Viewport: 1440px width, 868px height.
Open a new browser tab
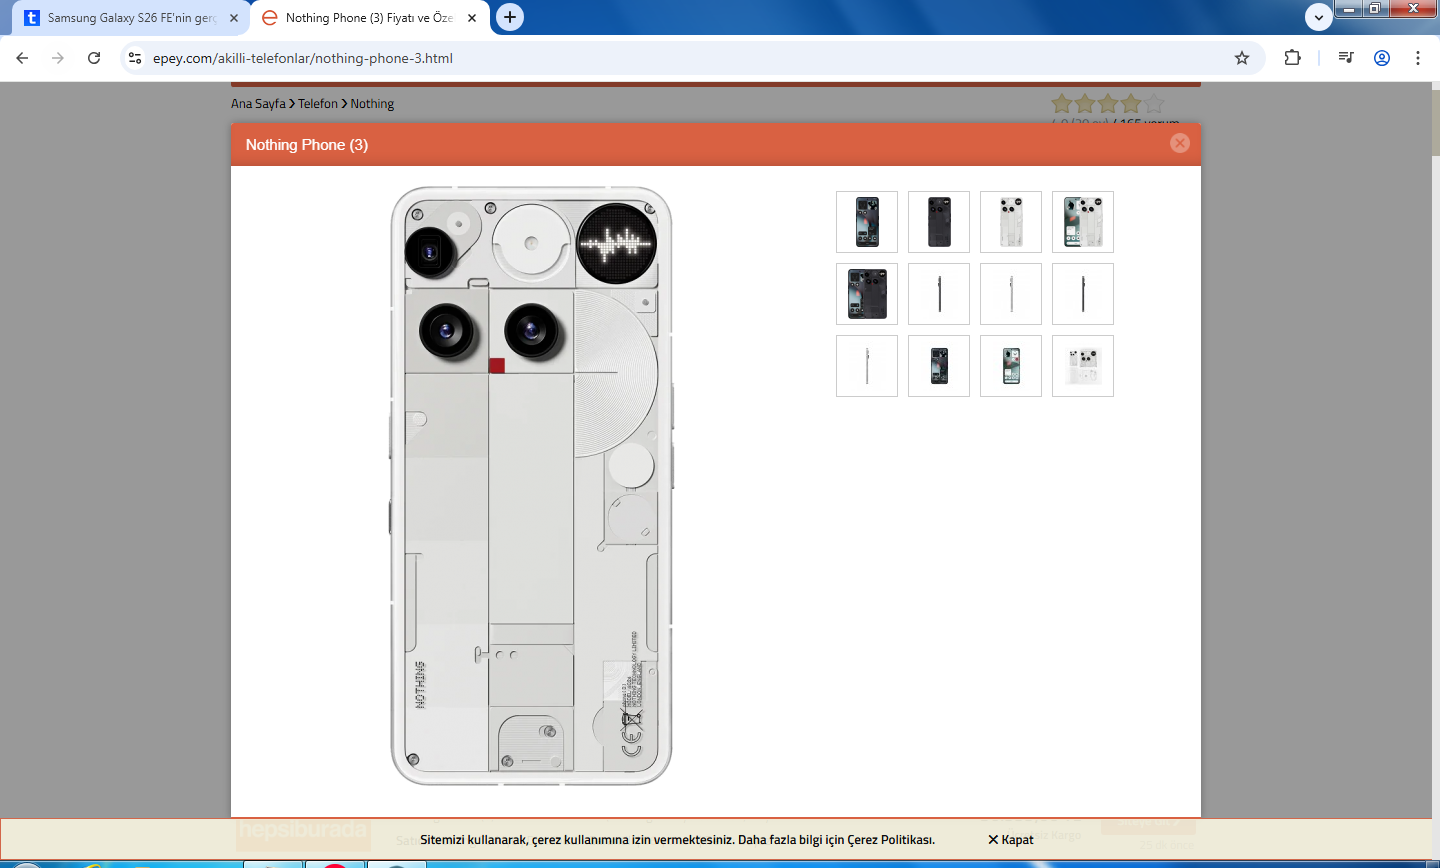point(510,17)
